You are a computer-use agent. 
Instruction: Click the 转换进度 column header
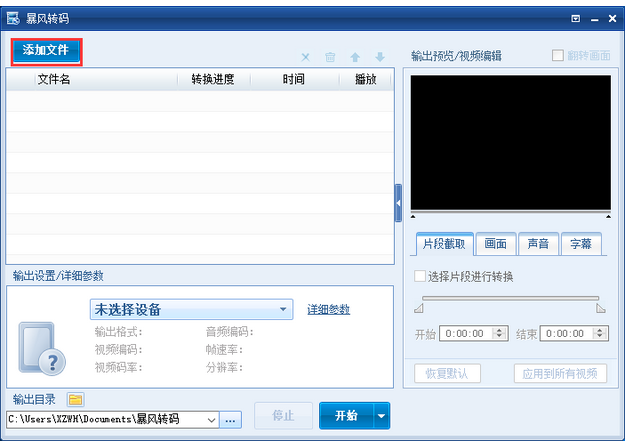point(213,79)
